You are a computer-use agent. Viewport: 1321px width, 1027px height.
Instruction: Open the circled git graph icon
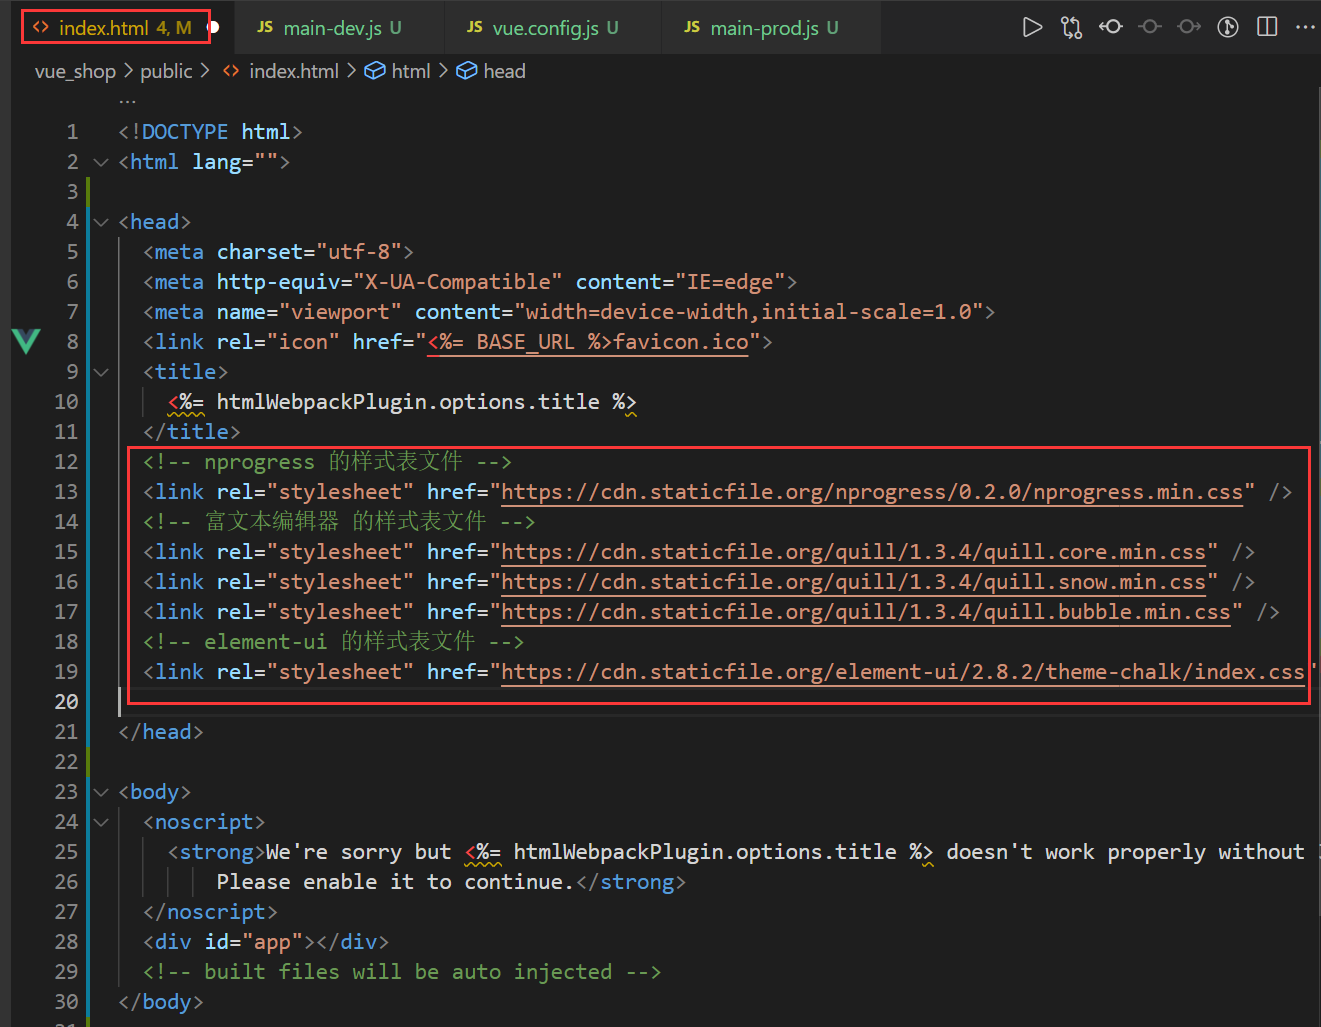coord(1228,27)
